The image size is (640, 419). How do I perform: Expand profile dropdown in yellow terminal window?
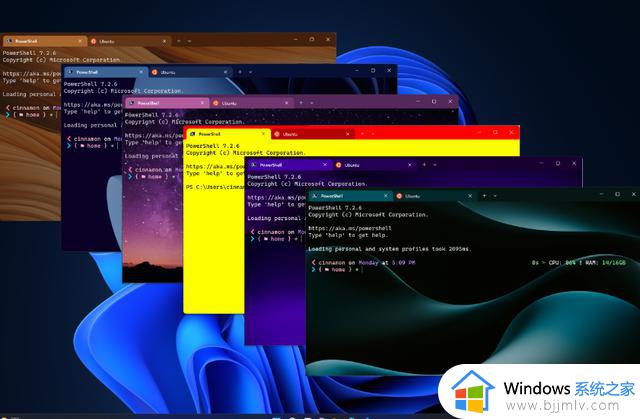[x=373, y=133]
